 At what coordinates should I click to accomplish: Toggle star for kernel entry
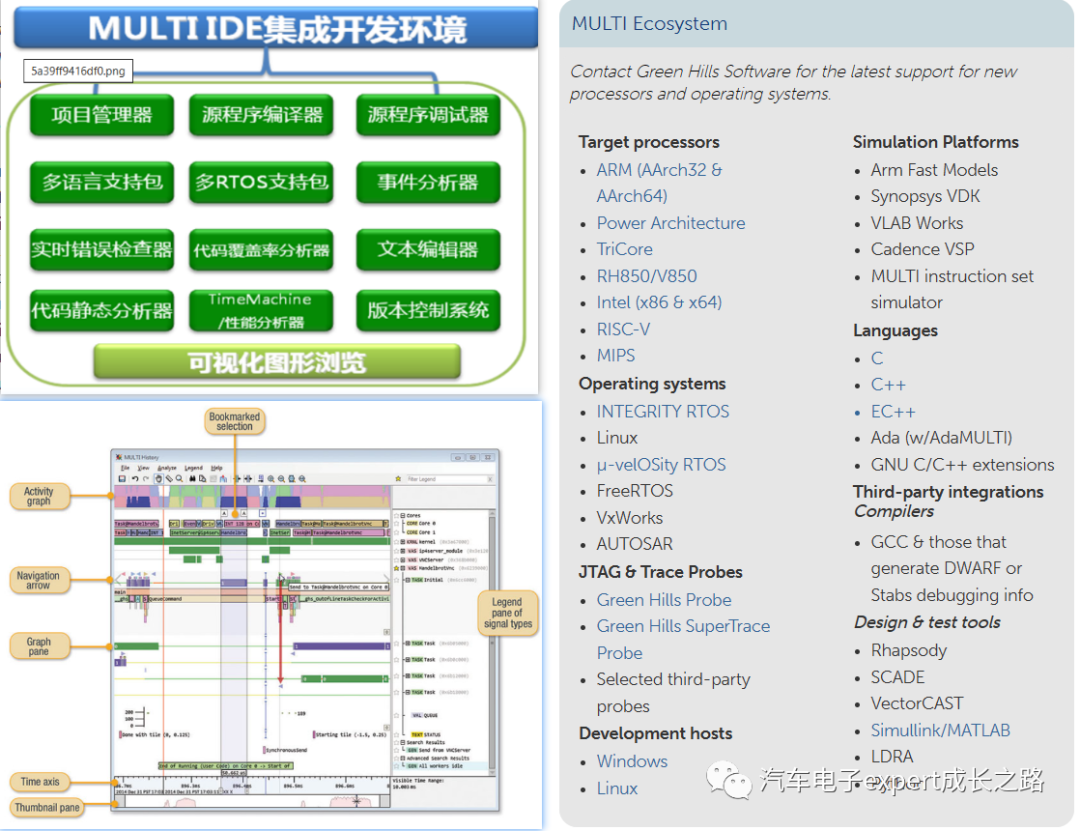click(397, 542)
